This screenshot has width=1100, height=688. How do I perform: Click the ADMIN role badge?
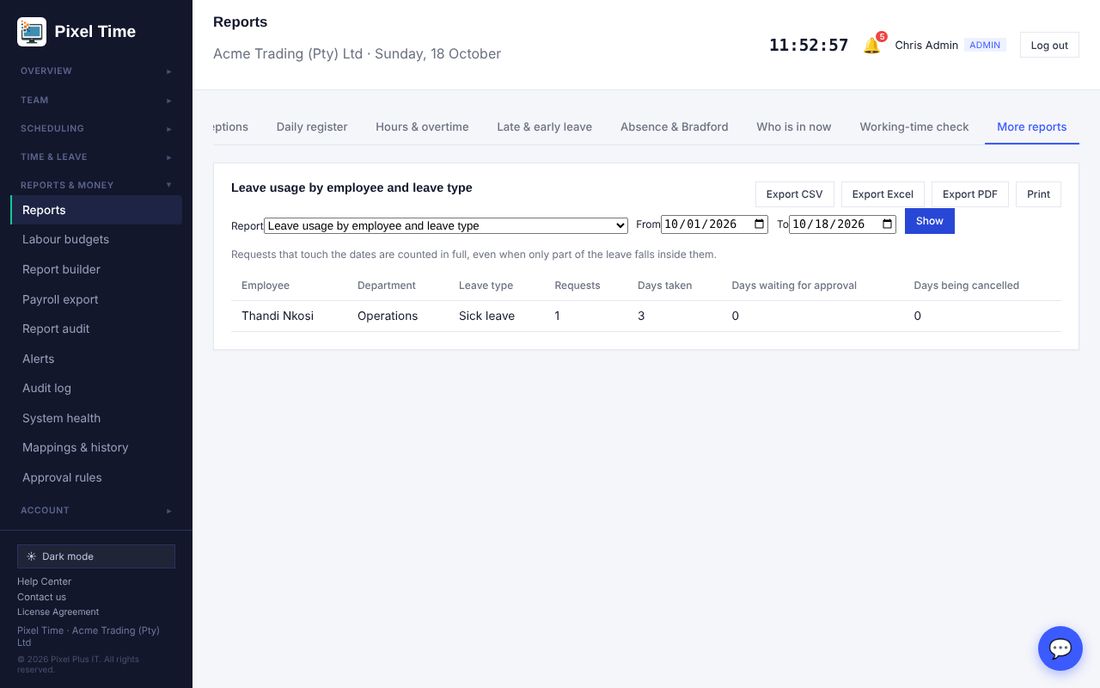(985, 45)
